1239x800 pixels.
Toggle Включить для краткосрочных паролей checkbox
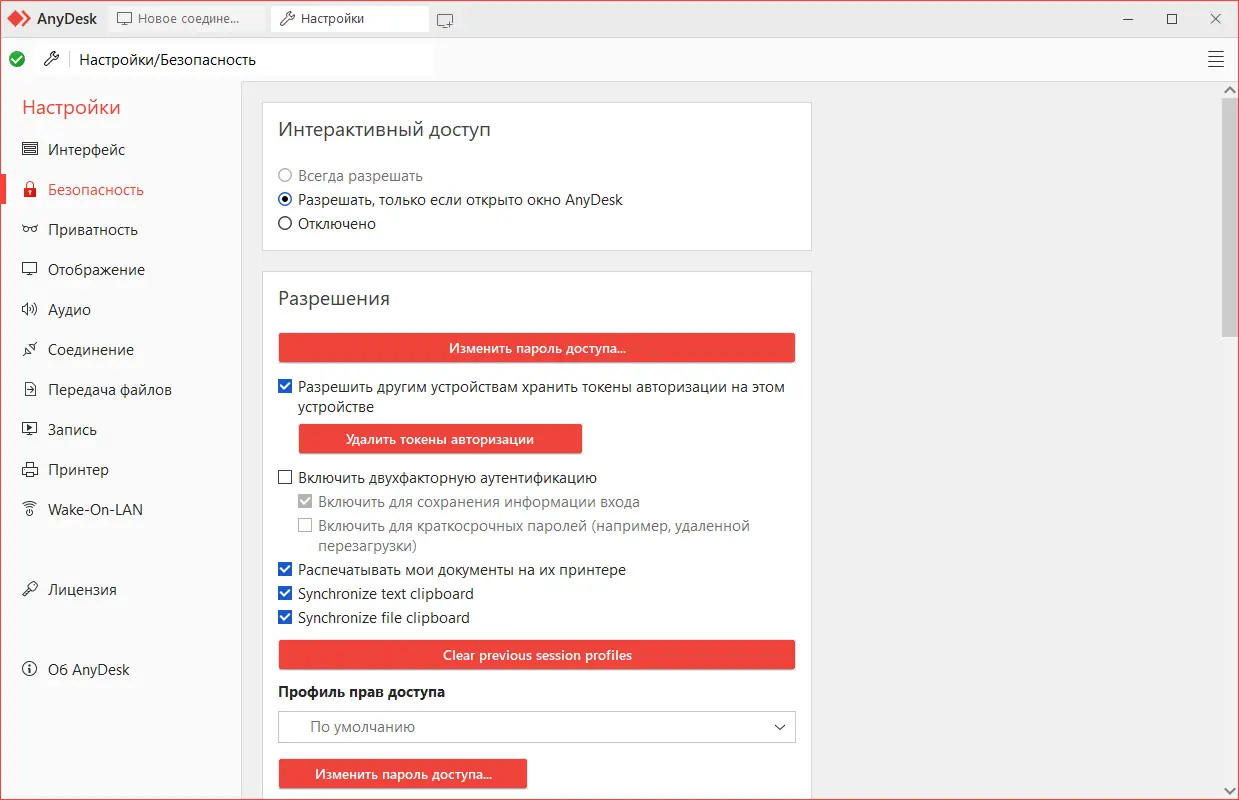click(305, 526)
